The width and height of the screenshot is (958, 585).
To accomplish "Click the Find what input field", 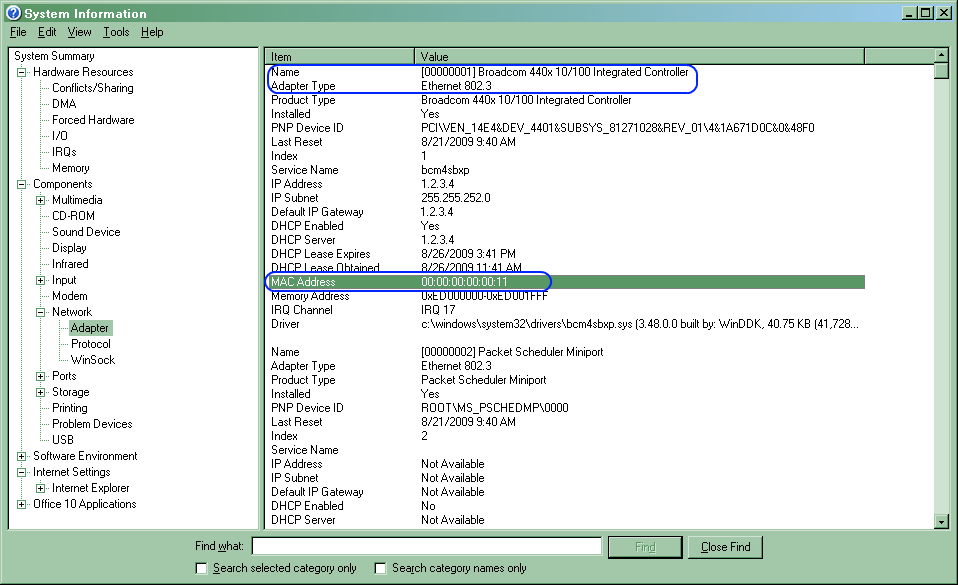I will tap(426, 546).
